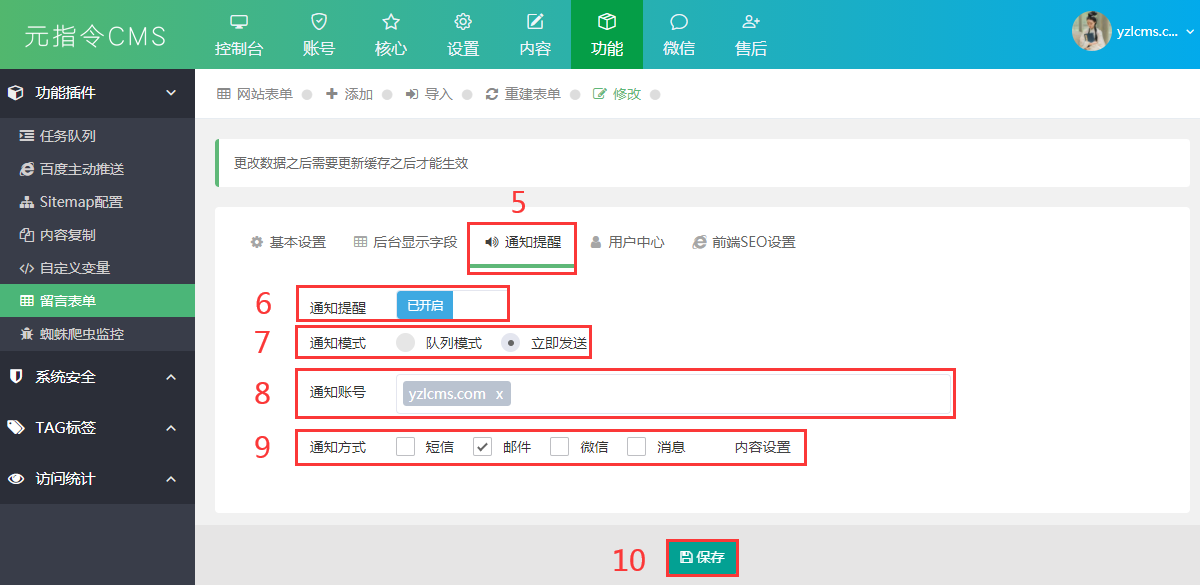Check the 微信 notification checkbox
Screen dimensions: 1200x585
(559, 447)
